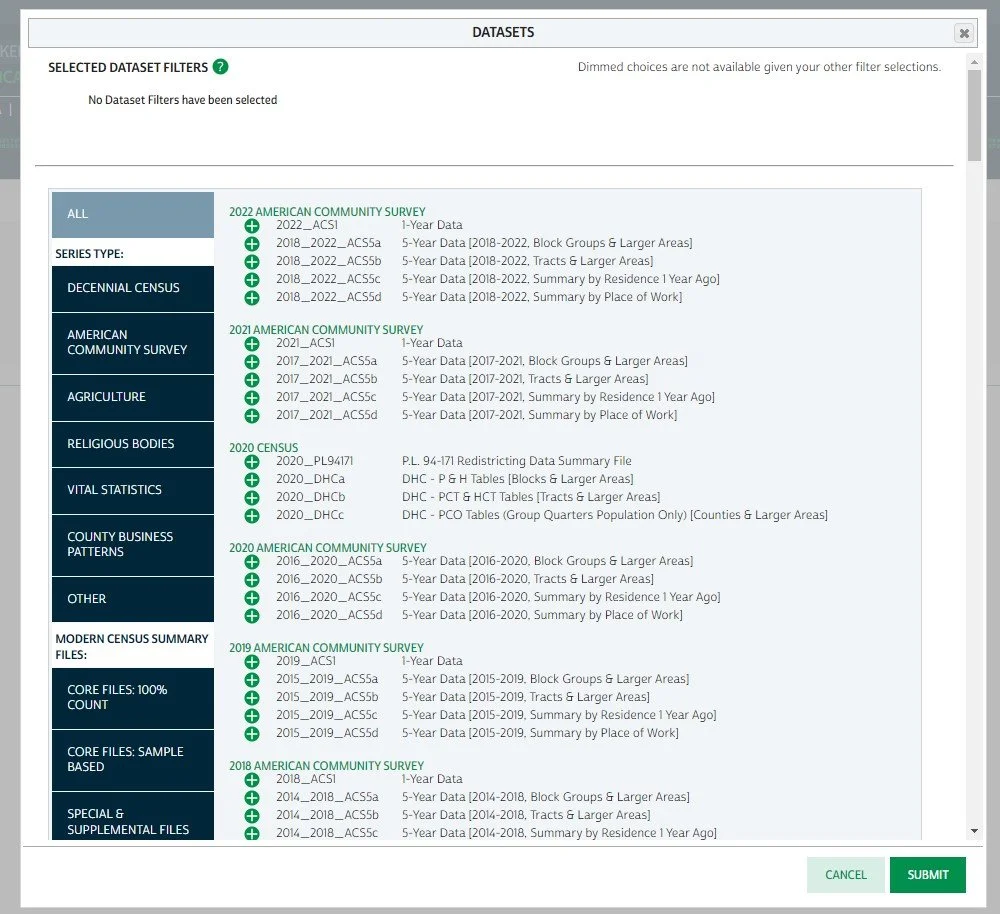Add 2014_2018_ACS5a using the plus icon
Image resolution: width=1000 pixels, height=914 pixels.
pyautogui.click(x=252, y=798)
